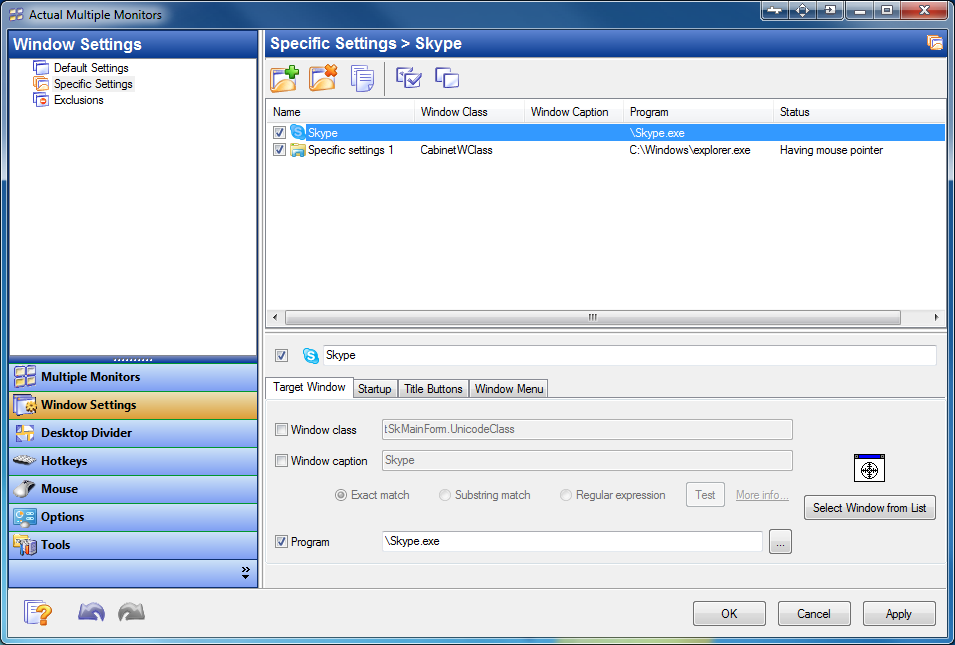Uncheck the Program checkbox

click(x=281, y=541)
